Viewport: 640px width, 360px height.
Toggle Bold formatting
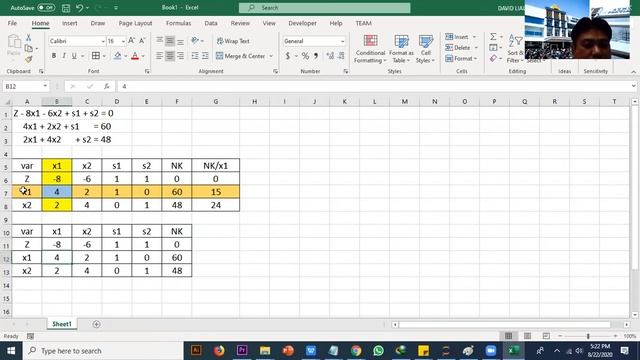[x=53, y=56]
